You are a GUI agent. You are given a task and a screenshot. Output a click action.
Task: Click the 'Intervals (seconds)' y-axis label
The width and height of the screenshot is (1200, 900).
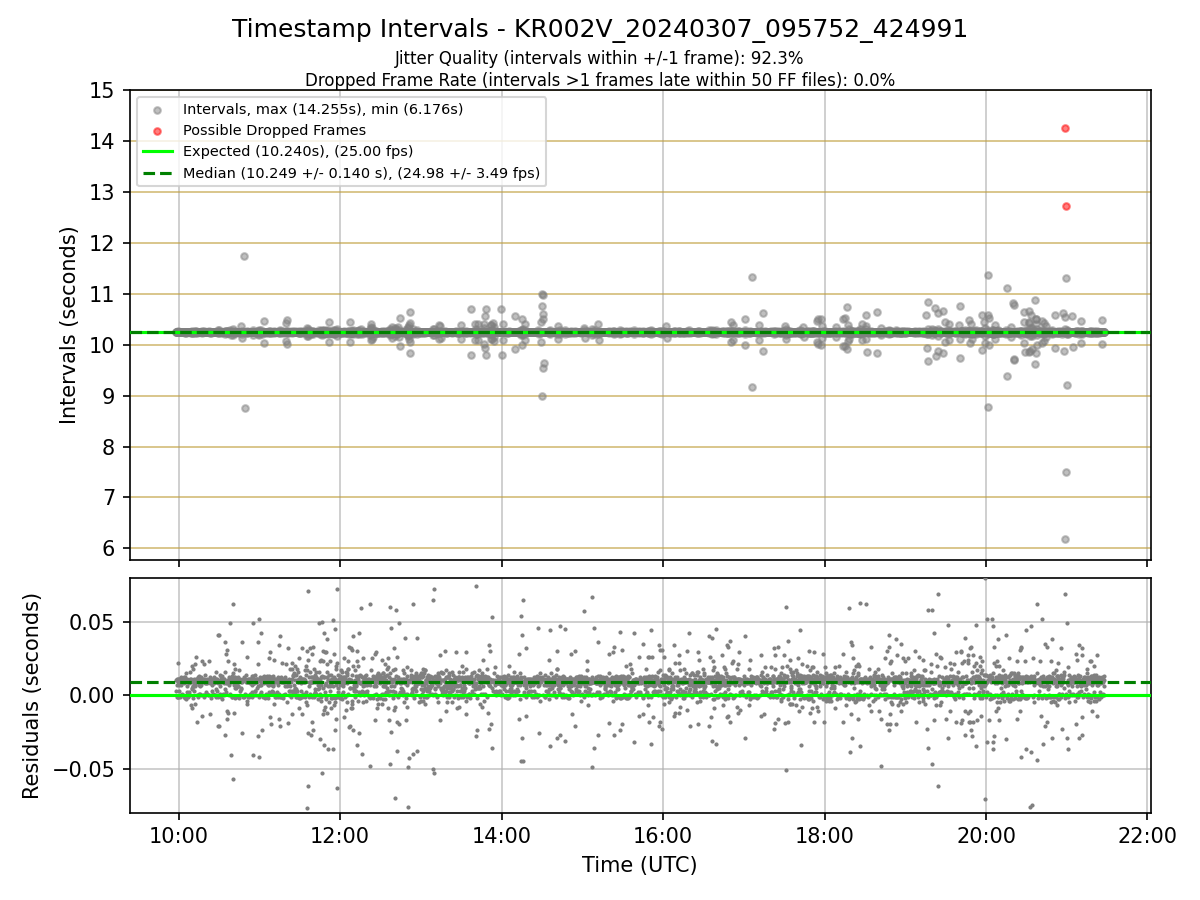(x=68, y=325)
